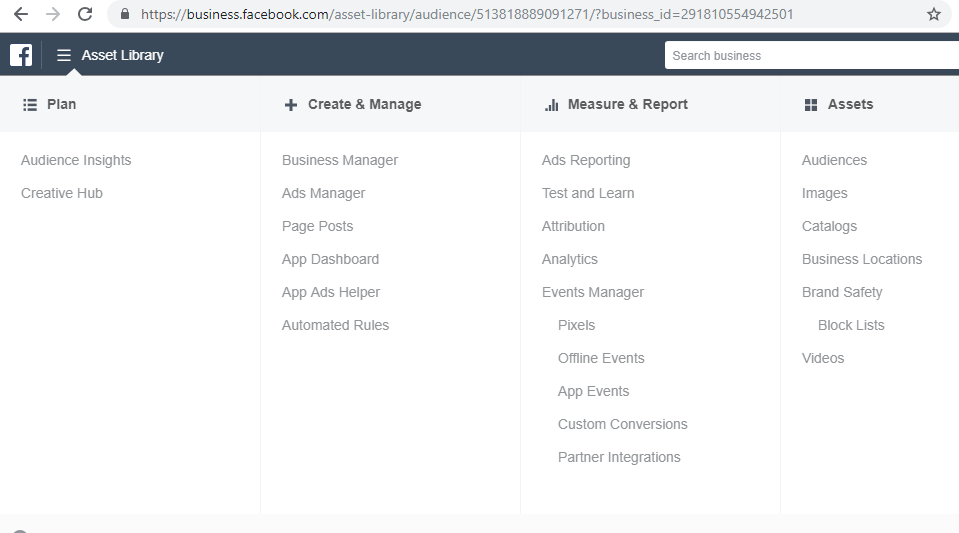Click the Measure & Report chart icon
Viewport: 959px width, 533px height.
(x=552, y=105)
